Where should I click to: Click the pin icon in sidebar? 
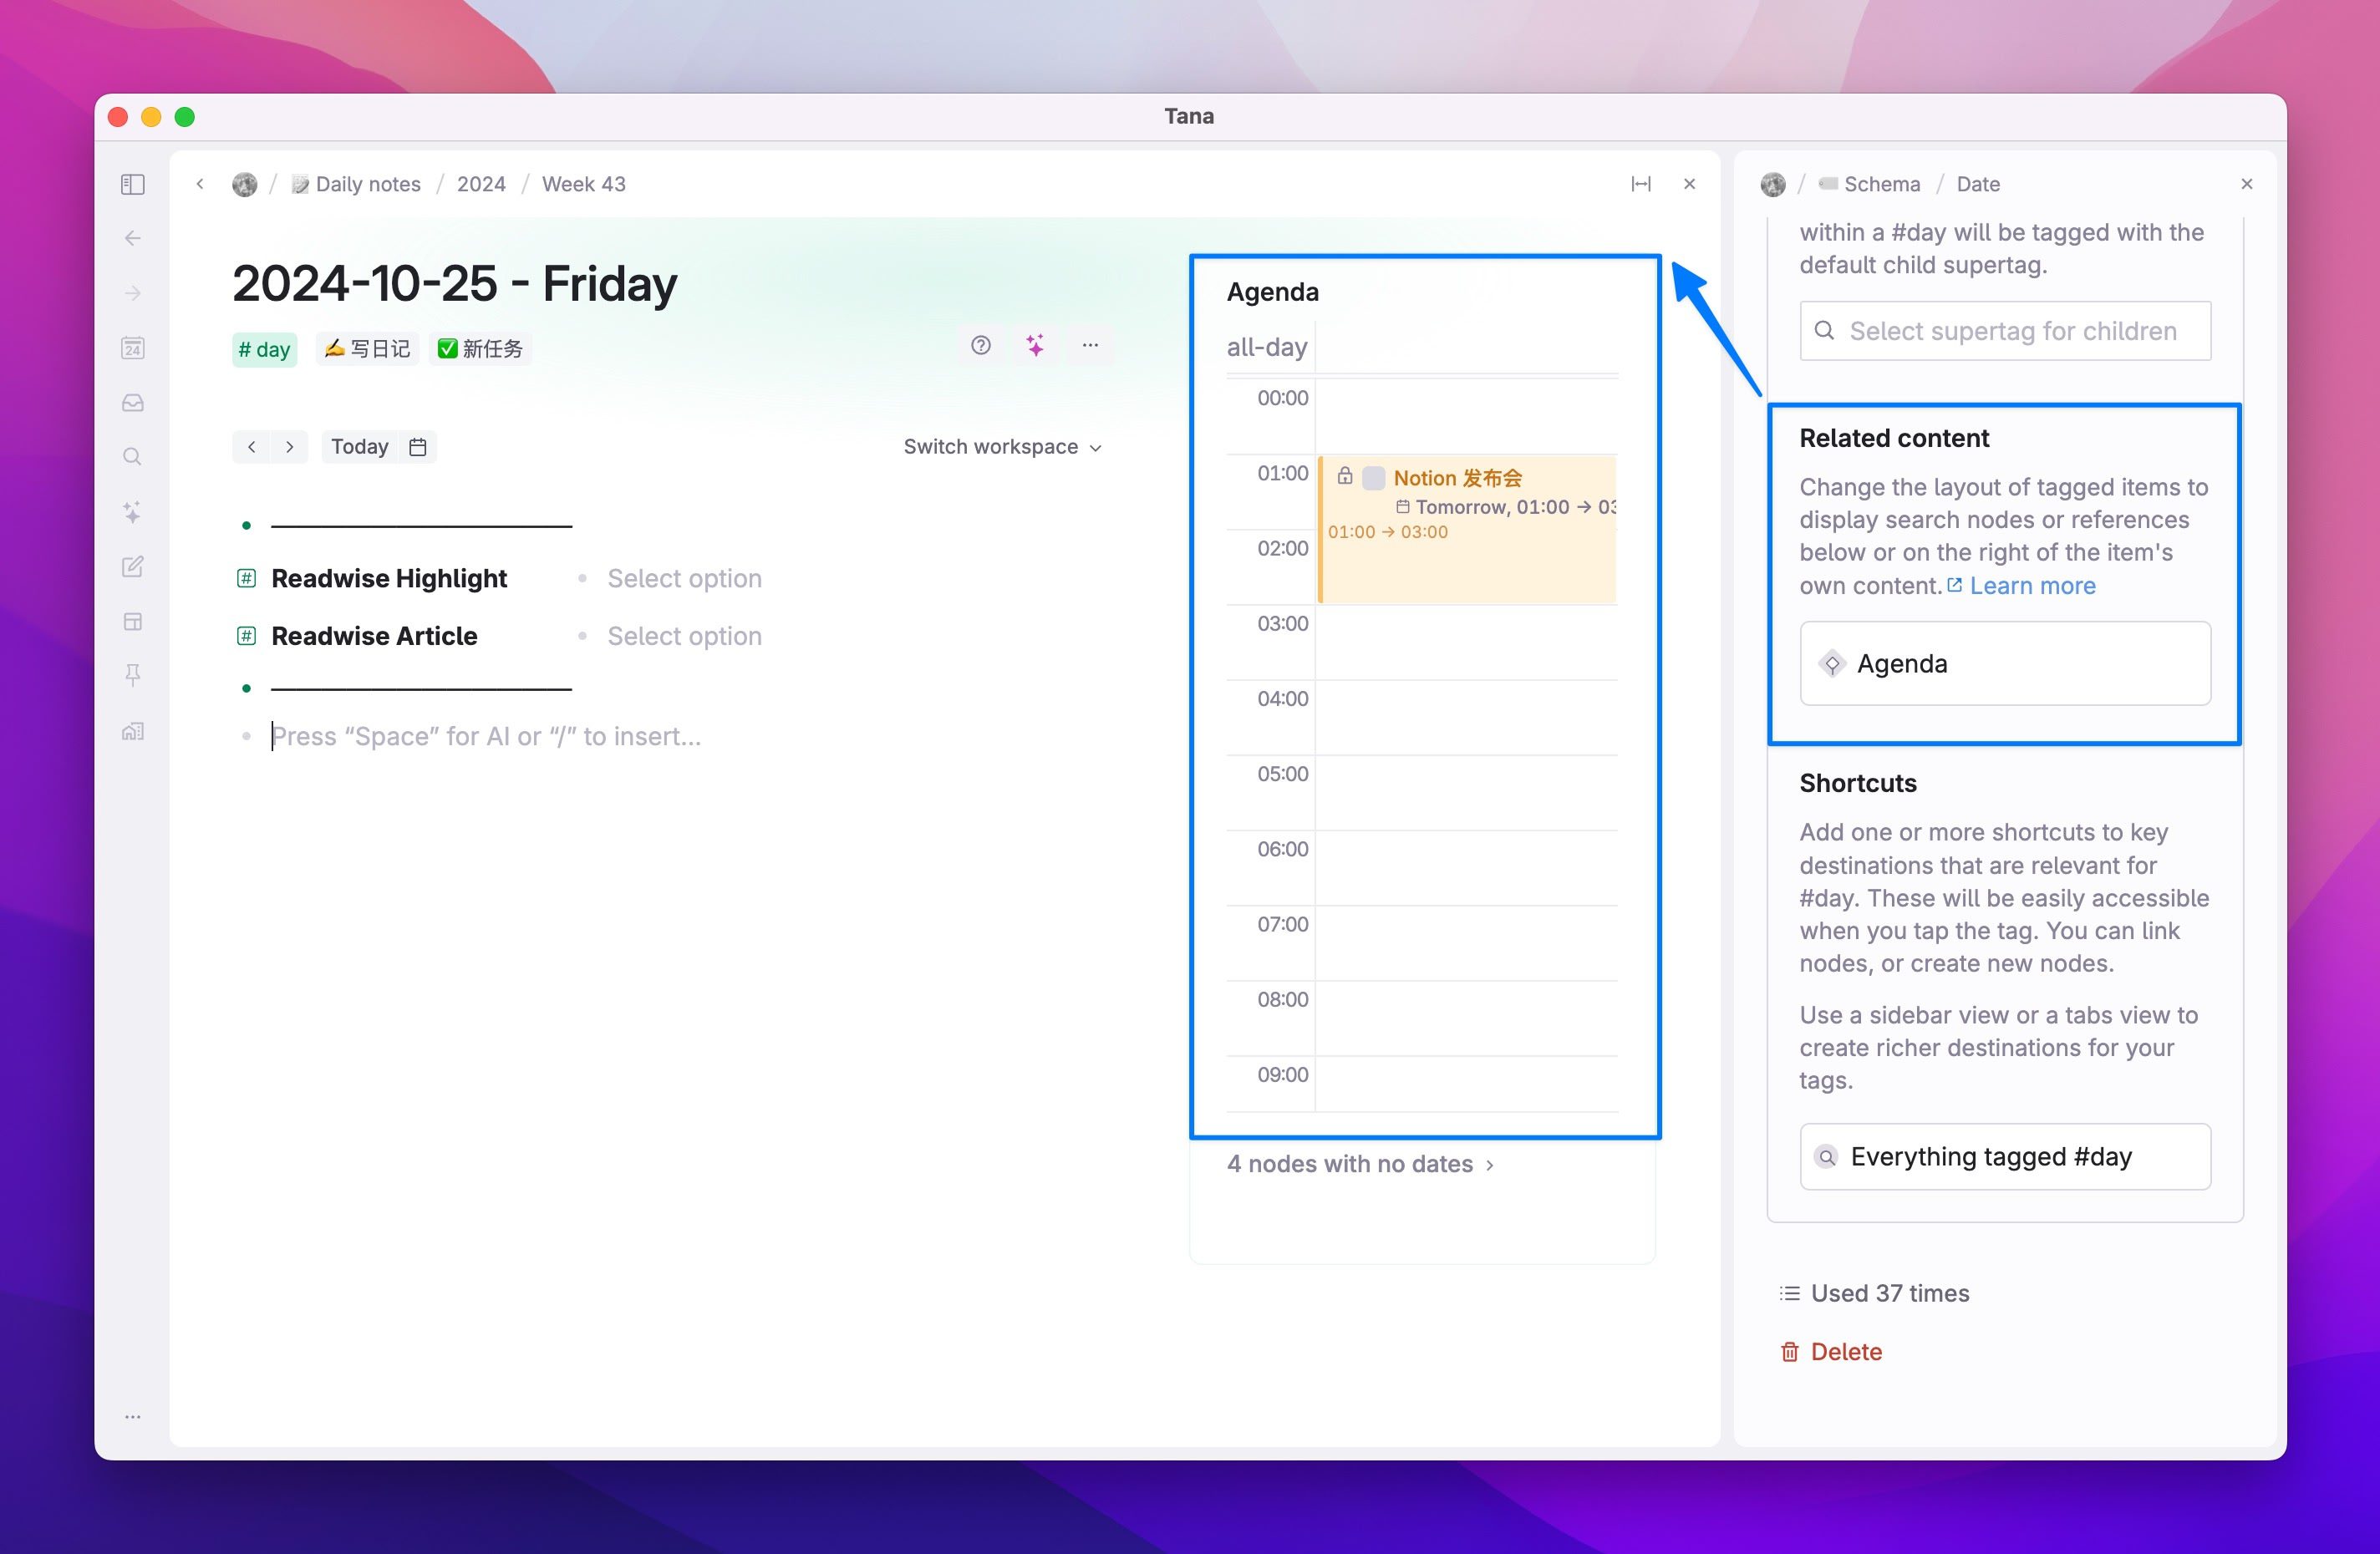(x=132, y=676)
